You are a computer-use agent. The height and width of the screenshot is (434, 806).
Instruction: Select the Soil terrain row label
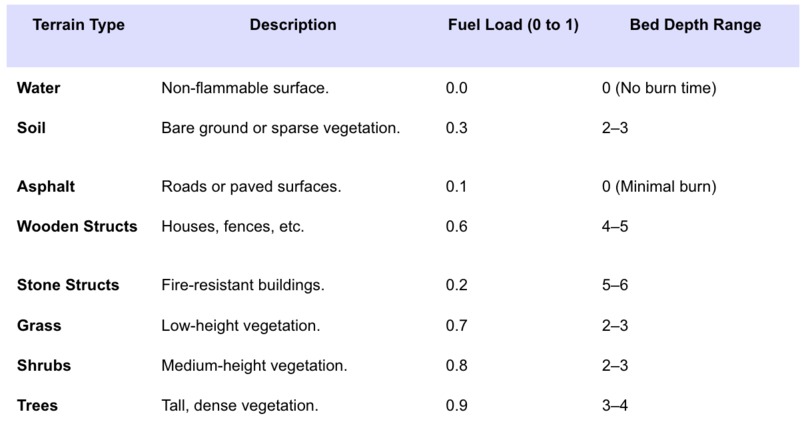pos(31,128)
